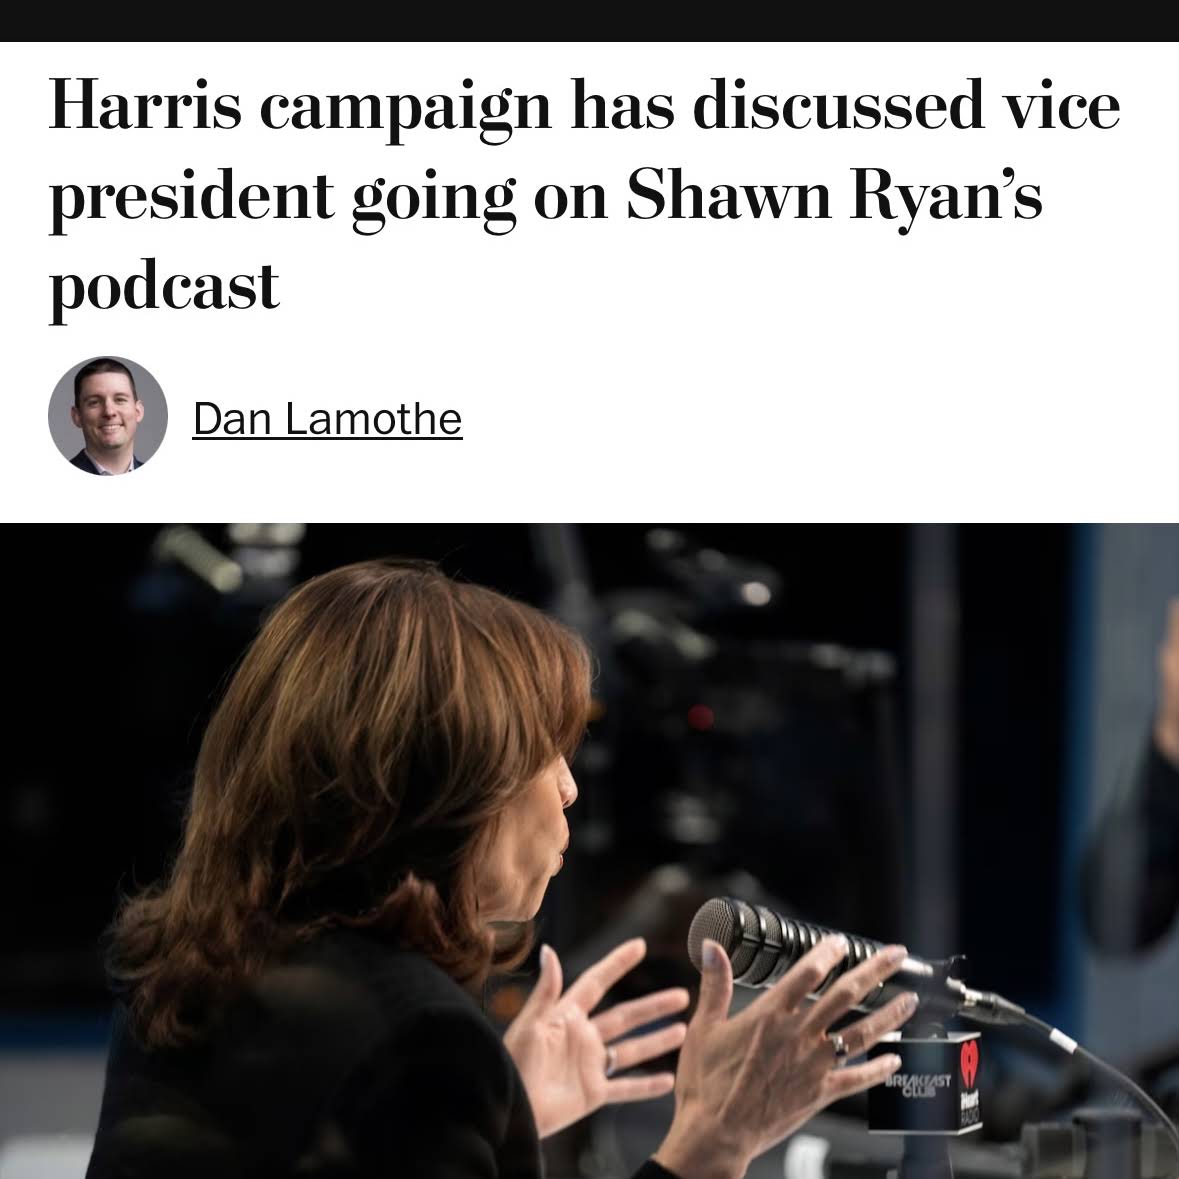
Task: Click the black header bar at top
Action: (x=590, y=20)
